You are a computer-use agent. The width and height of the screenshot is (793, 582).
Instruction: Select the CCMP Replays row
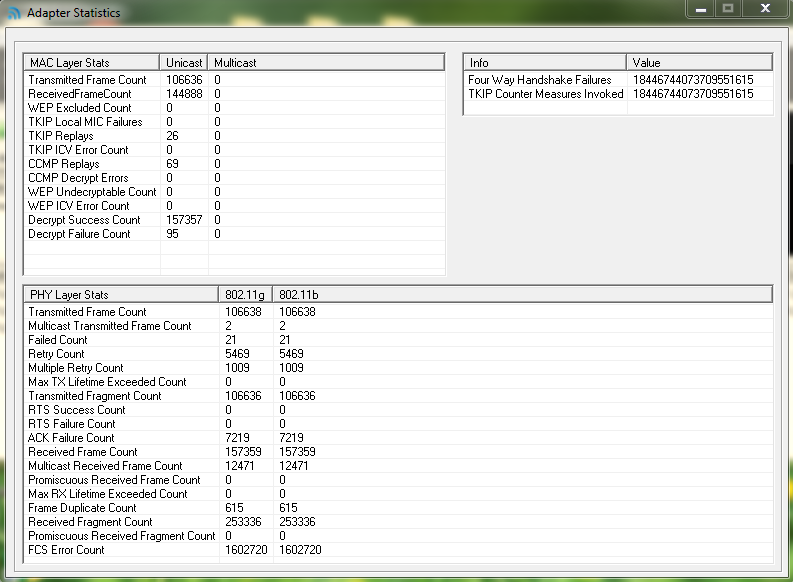click(235, 164)
